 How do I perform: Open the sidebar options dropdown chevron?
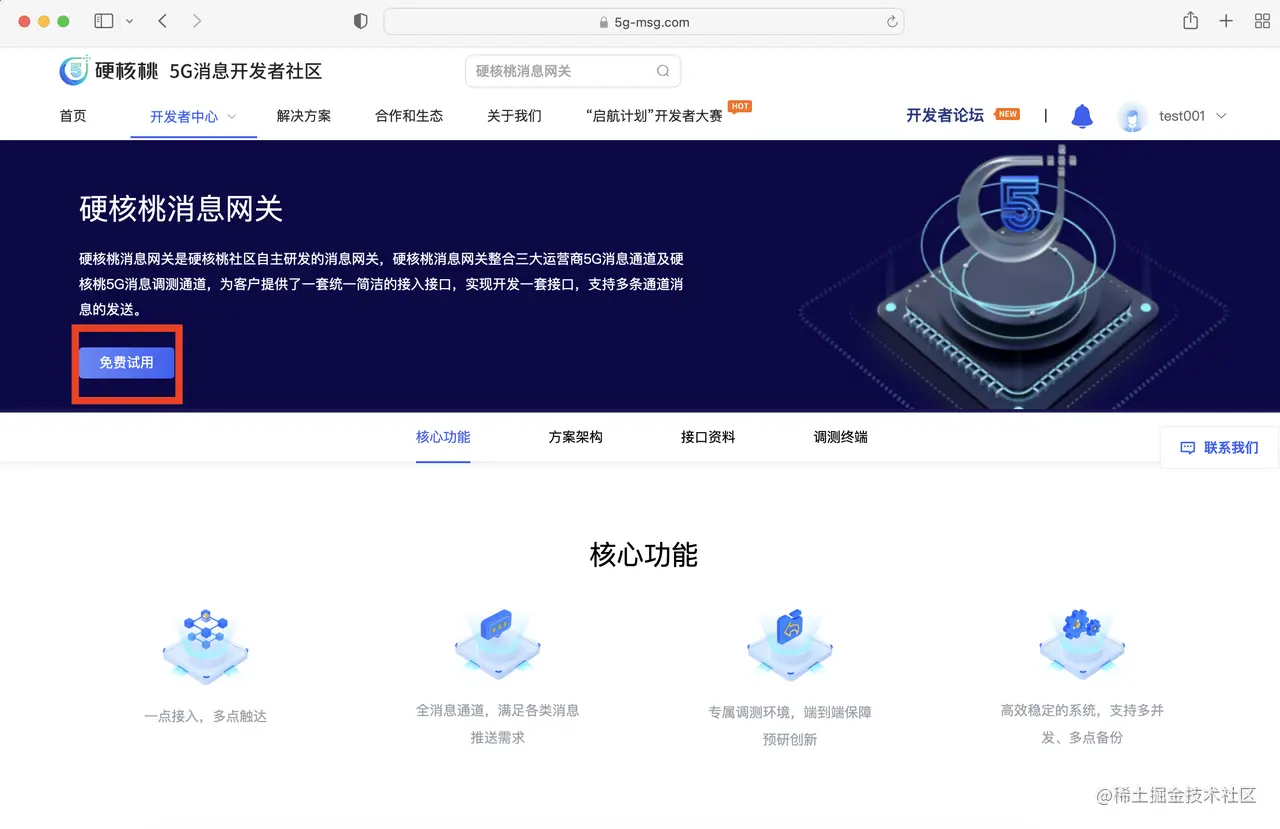pos(129,21)
